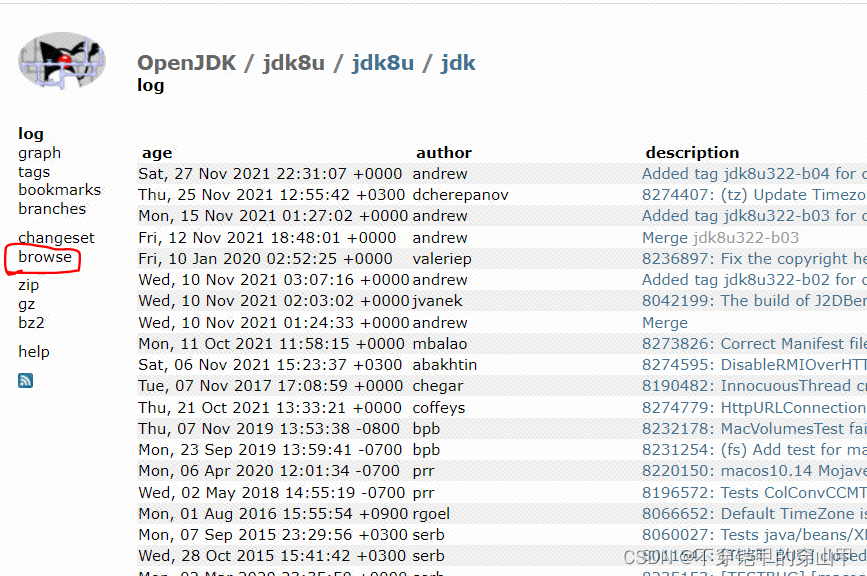Open the help page
The image size is (867, 576).
tap(33, 351)
